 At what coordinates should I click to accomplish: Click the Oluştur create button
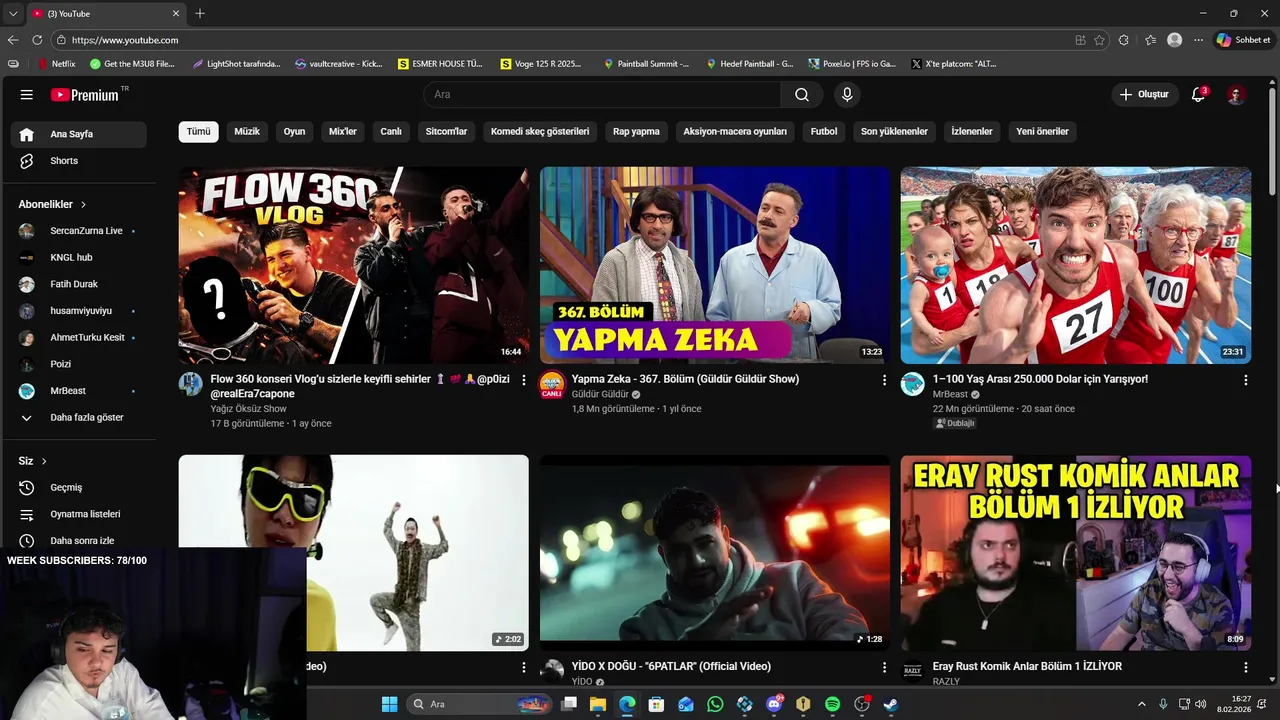[1143, 95]
